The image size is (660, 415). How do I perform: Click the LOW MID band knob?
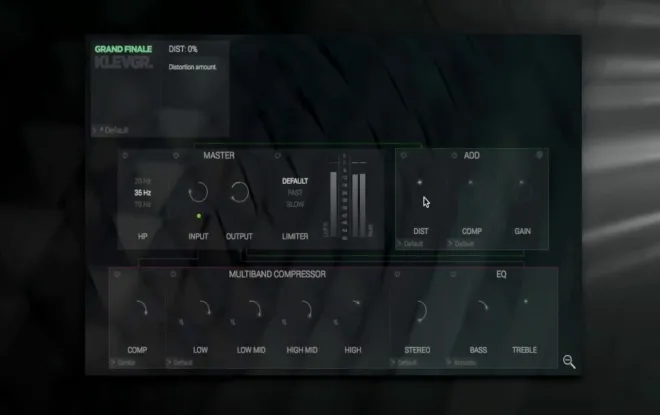pyautogui.click(x=252, y=311)
